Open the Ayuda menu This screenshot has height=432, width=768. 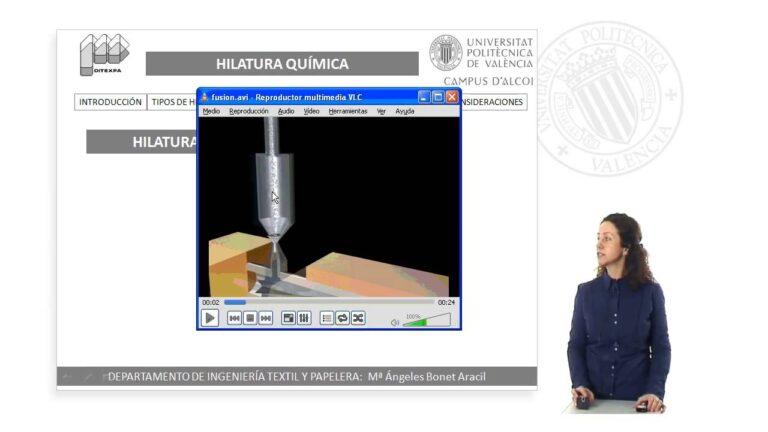405,111
